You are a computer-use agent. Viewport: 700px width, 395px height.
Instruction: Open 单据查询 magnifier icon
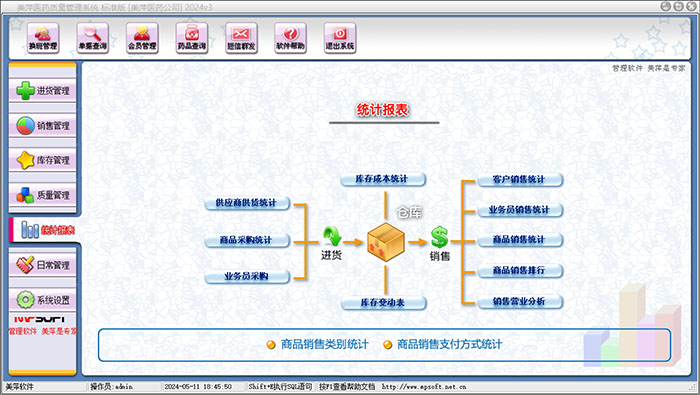[92, 38]
